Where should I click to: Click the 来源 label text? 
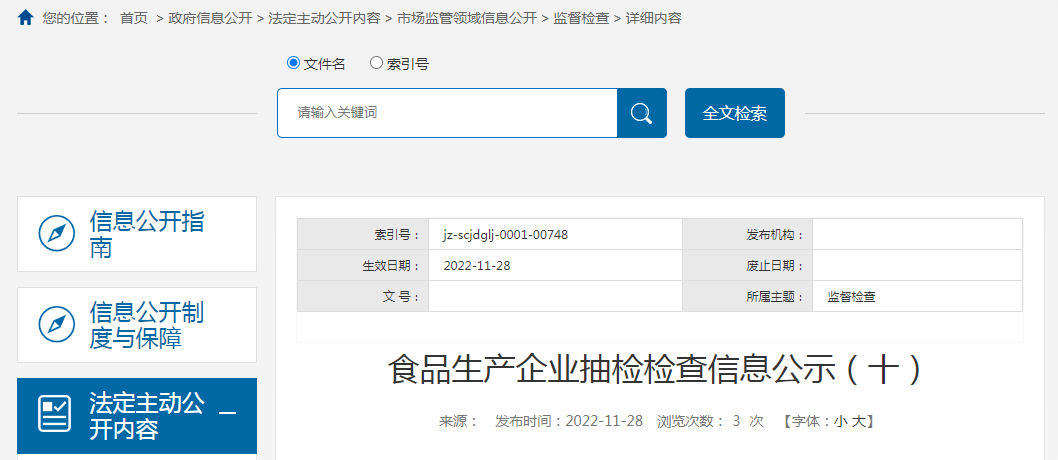pos(458,422)
